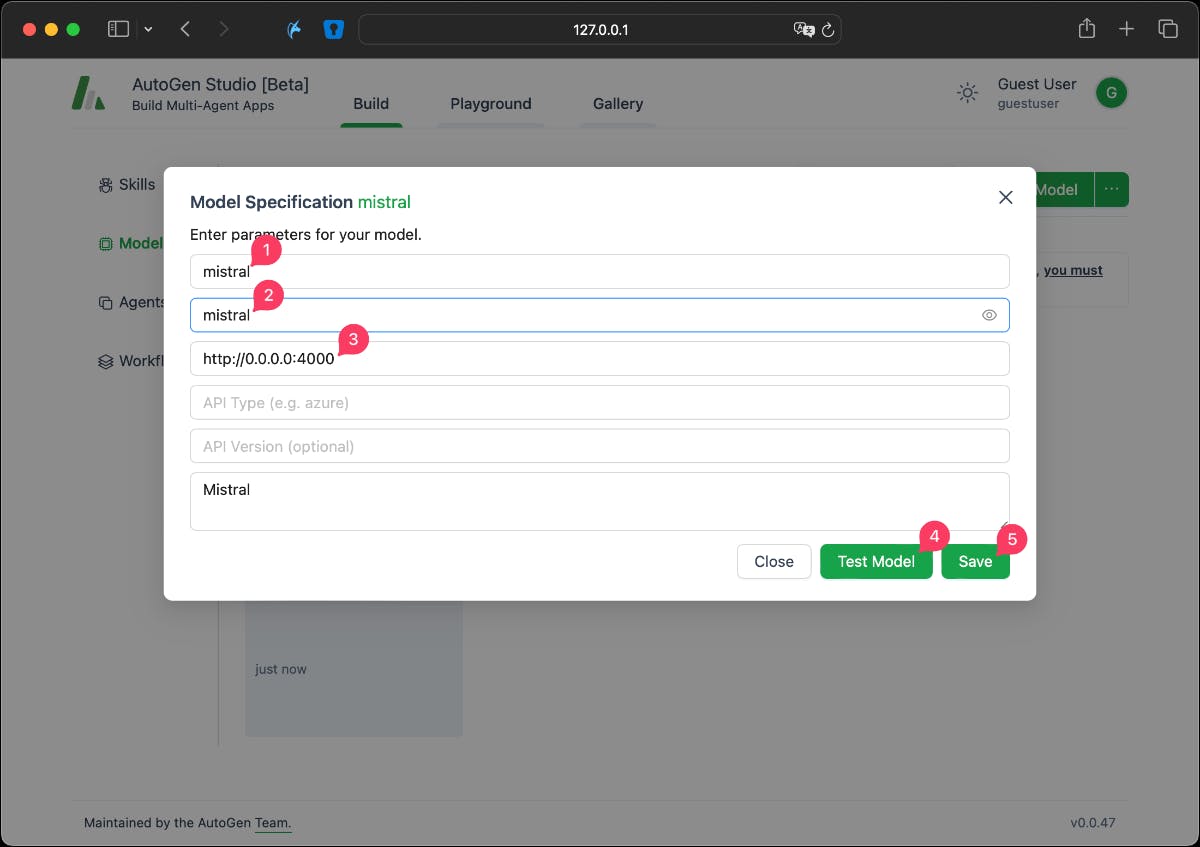The height and width of the screenshot is (847, 1200).
Task: Open the blue shield password manager extension
Action: (332, 30)
